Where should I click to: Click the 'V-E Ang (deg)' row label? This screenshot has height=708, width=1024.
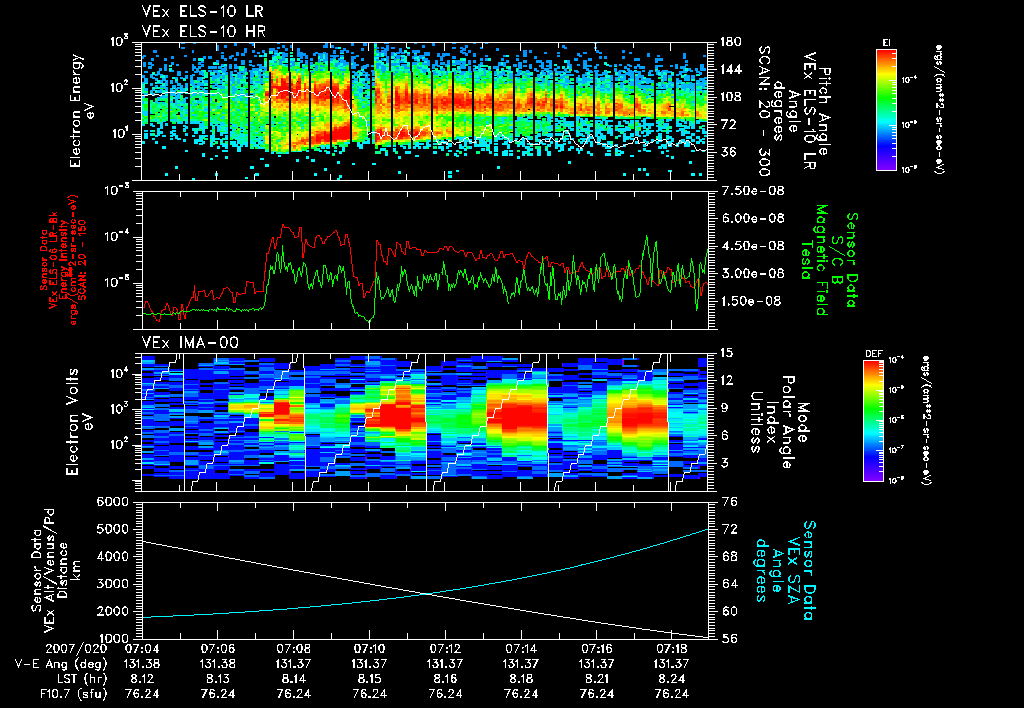[61, 665]
